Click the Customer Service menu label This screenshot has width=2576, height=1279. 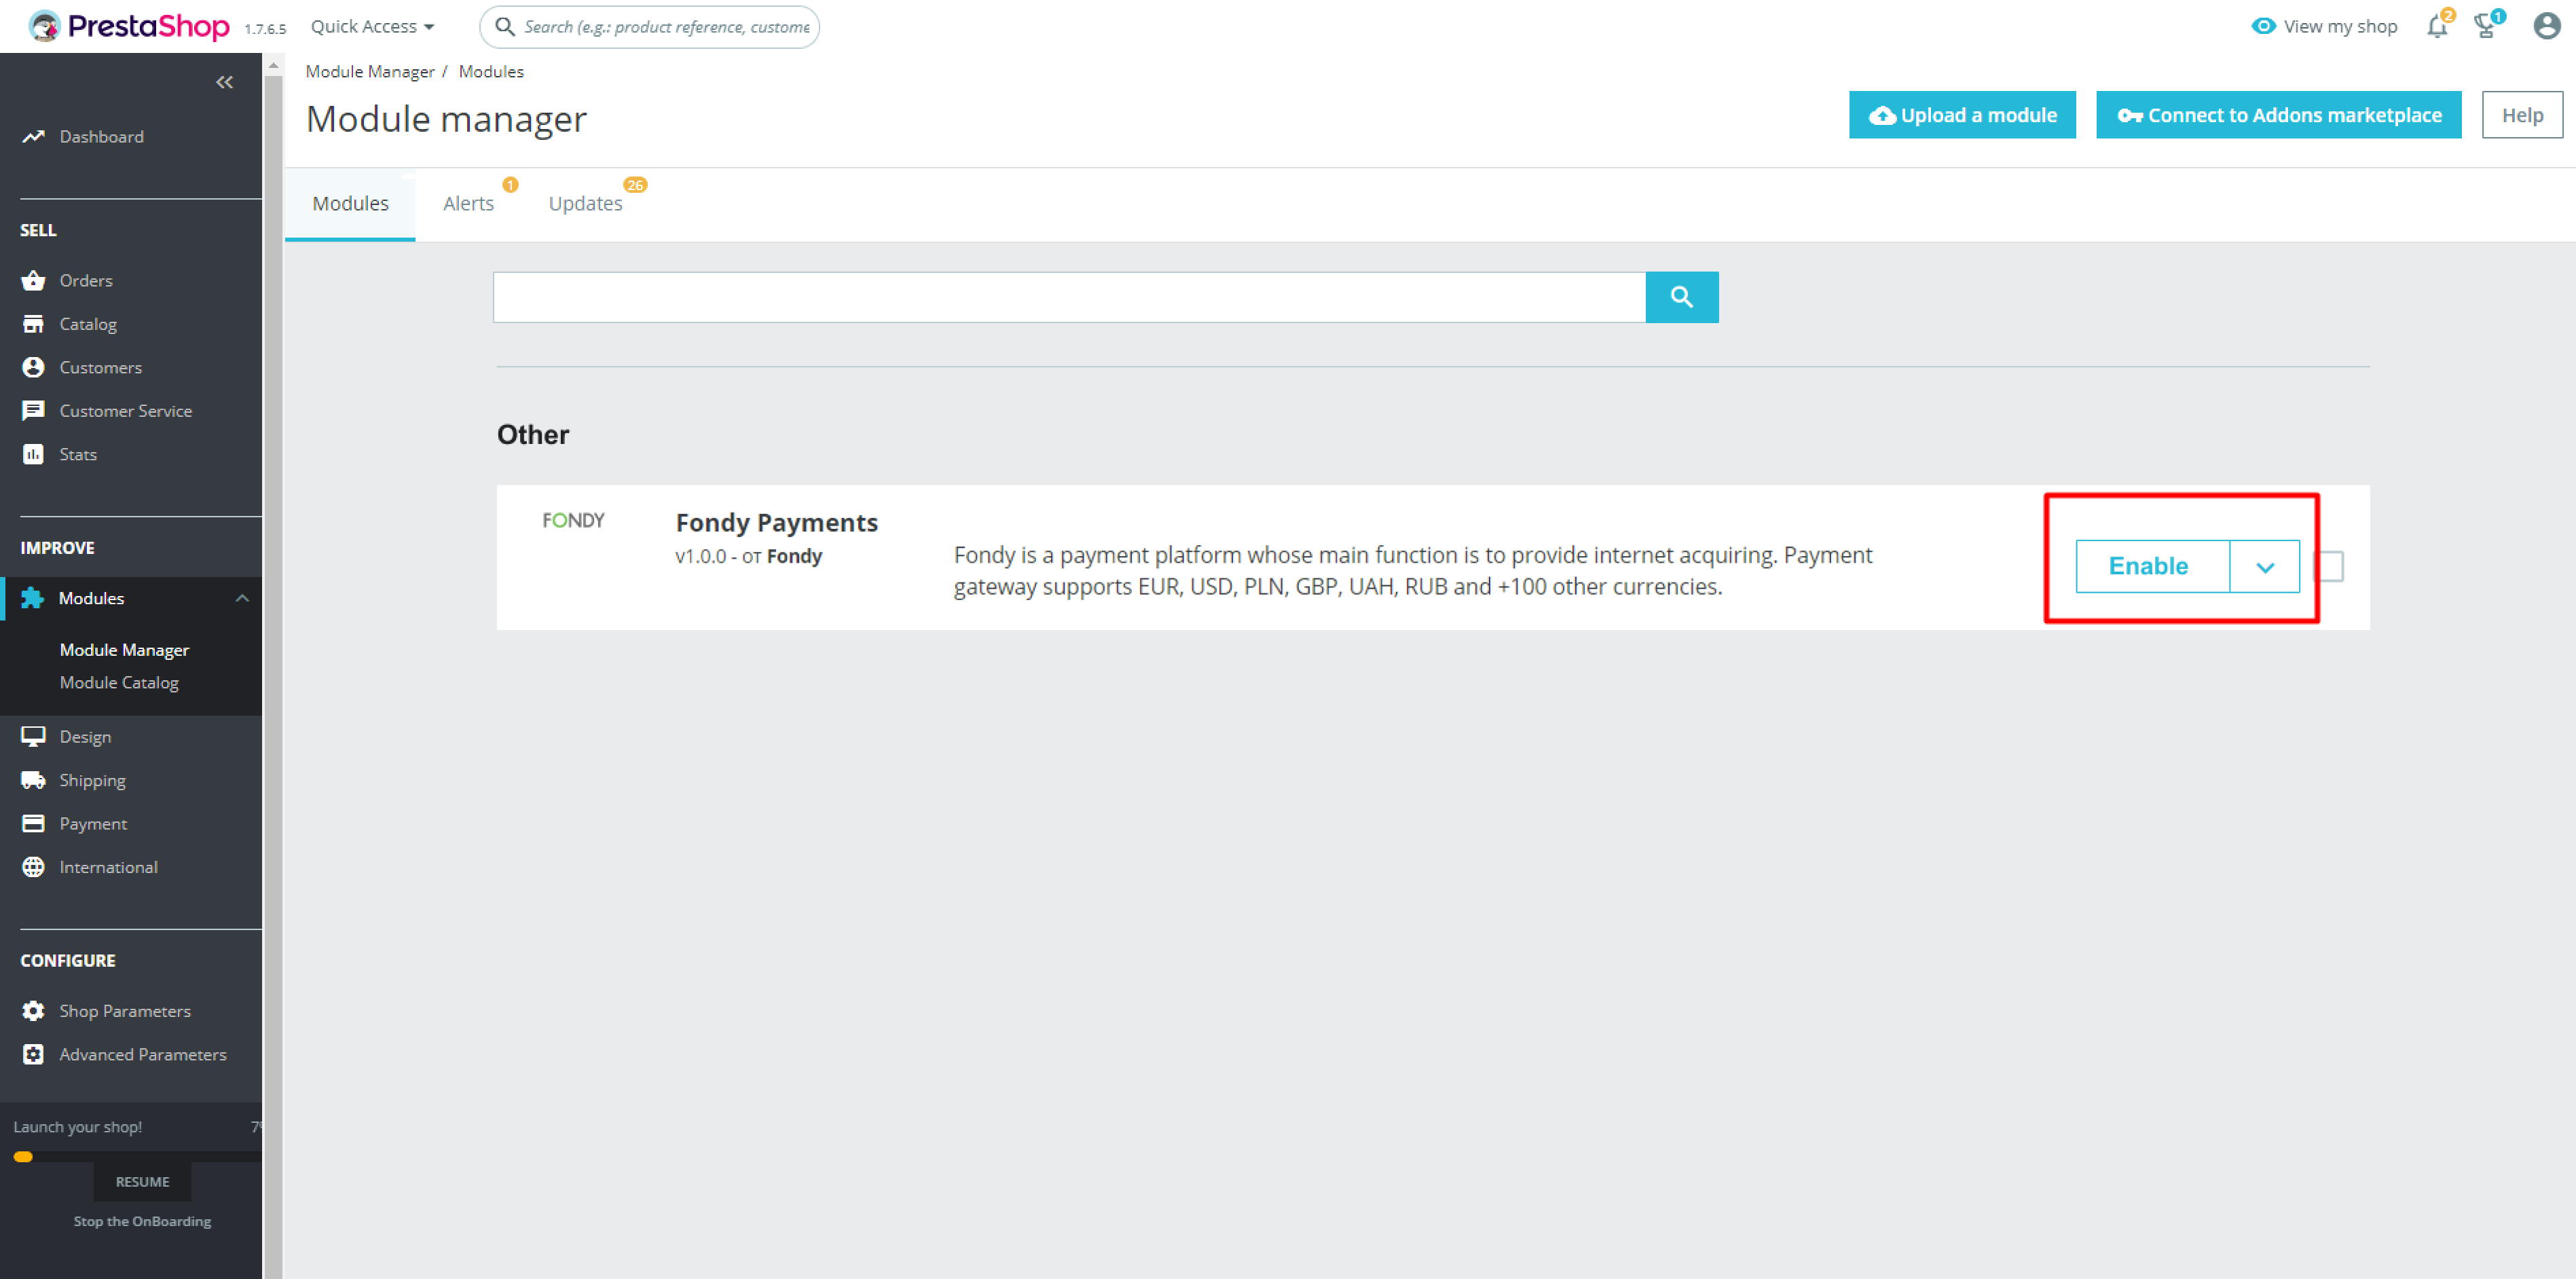click(125, 411)
